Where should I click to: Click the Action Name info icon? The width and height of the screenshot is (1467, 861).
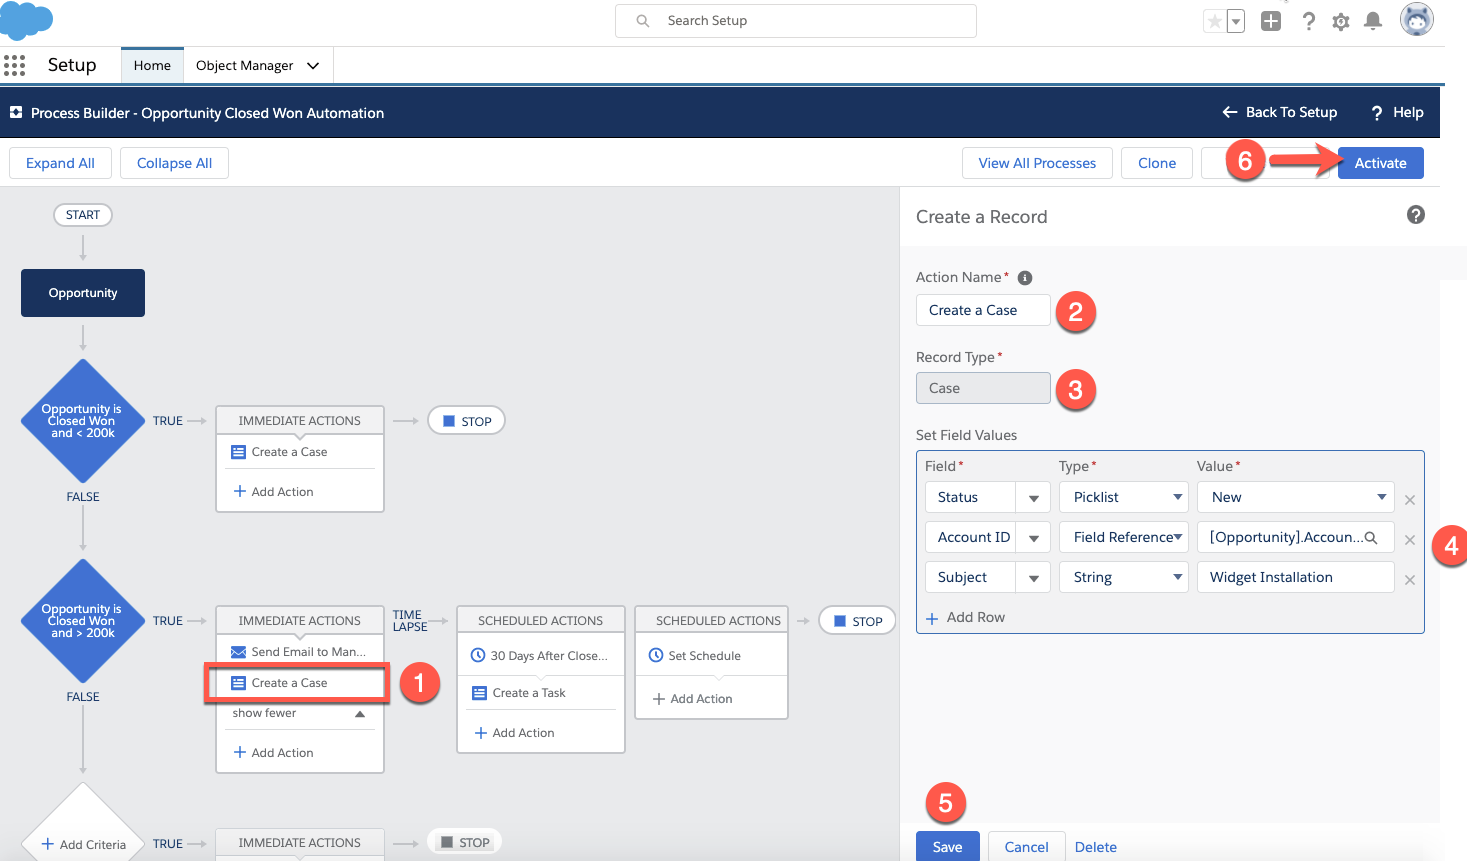pyautogui.click(x=1025, y=278)
